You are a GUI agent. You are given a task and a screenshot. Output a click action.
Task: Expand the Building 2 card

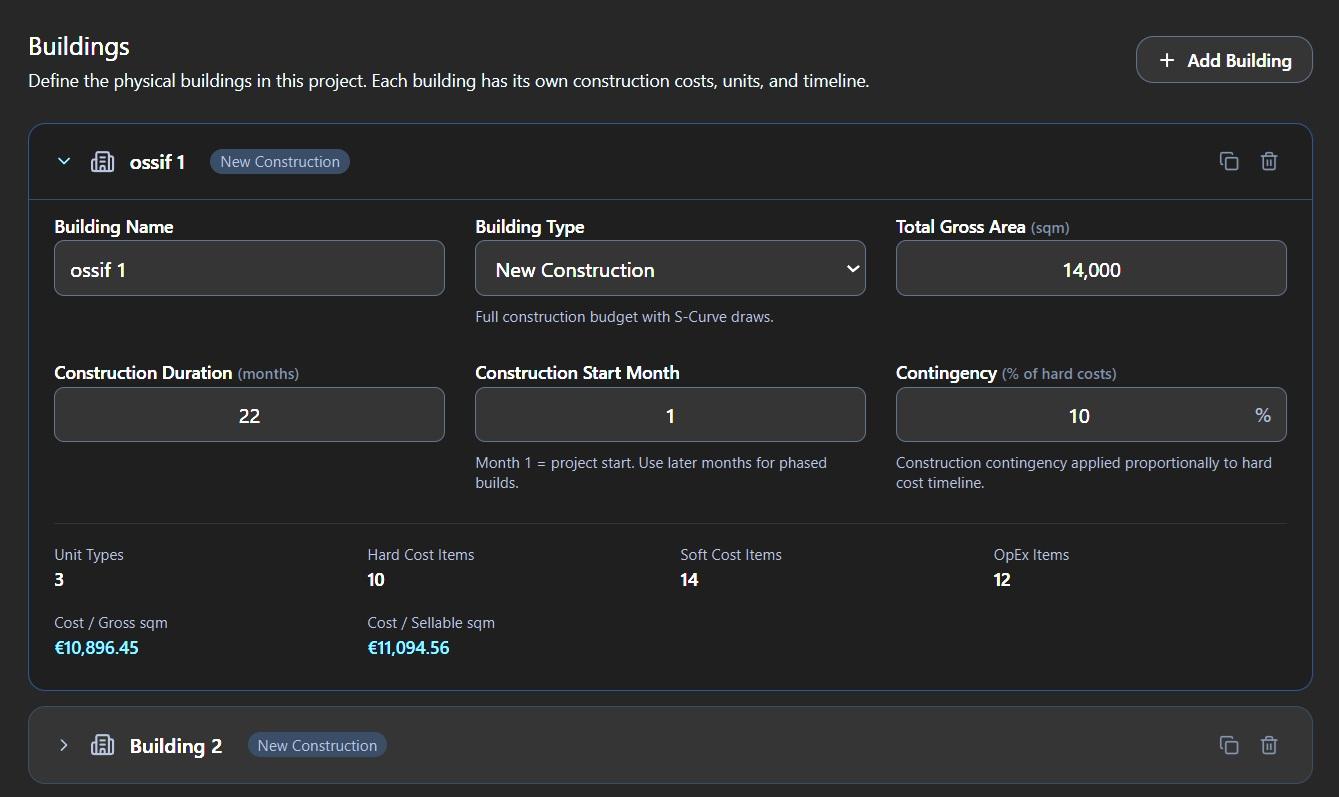tap(63, 745)
